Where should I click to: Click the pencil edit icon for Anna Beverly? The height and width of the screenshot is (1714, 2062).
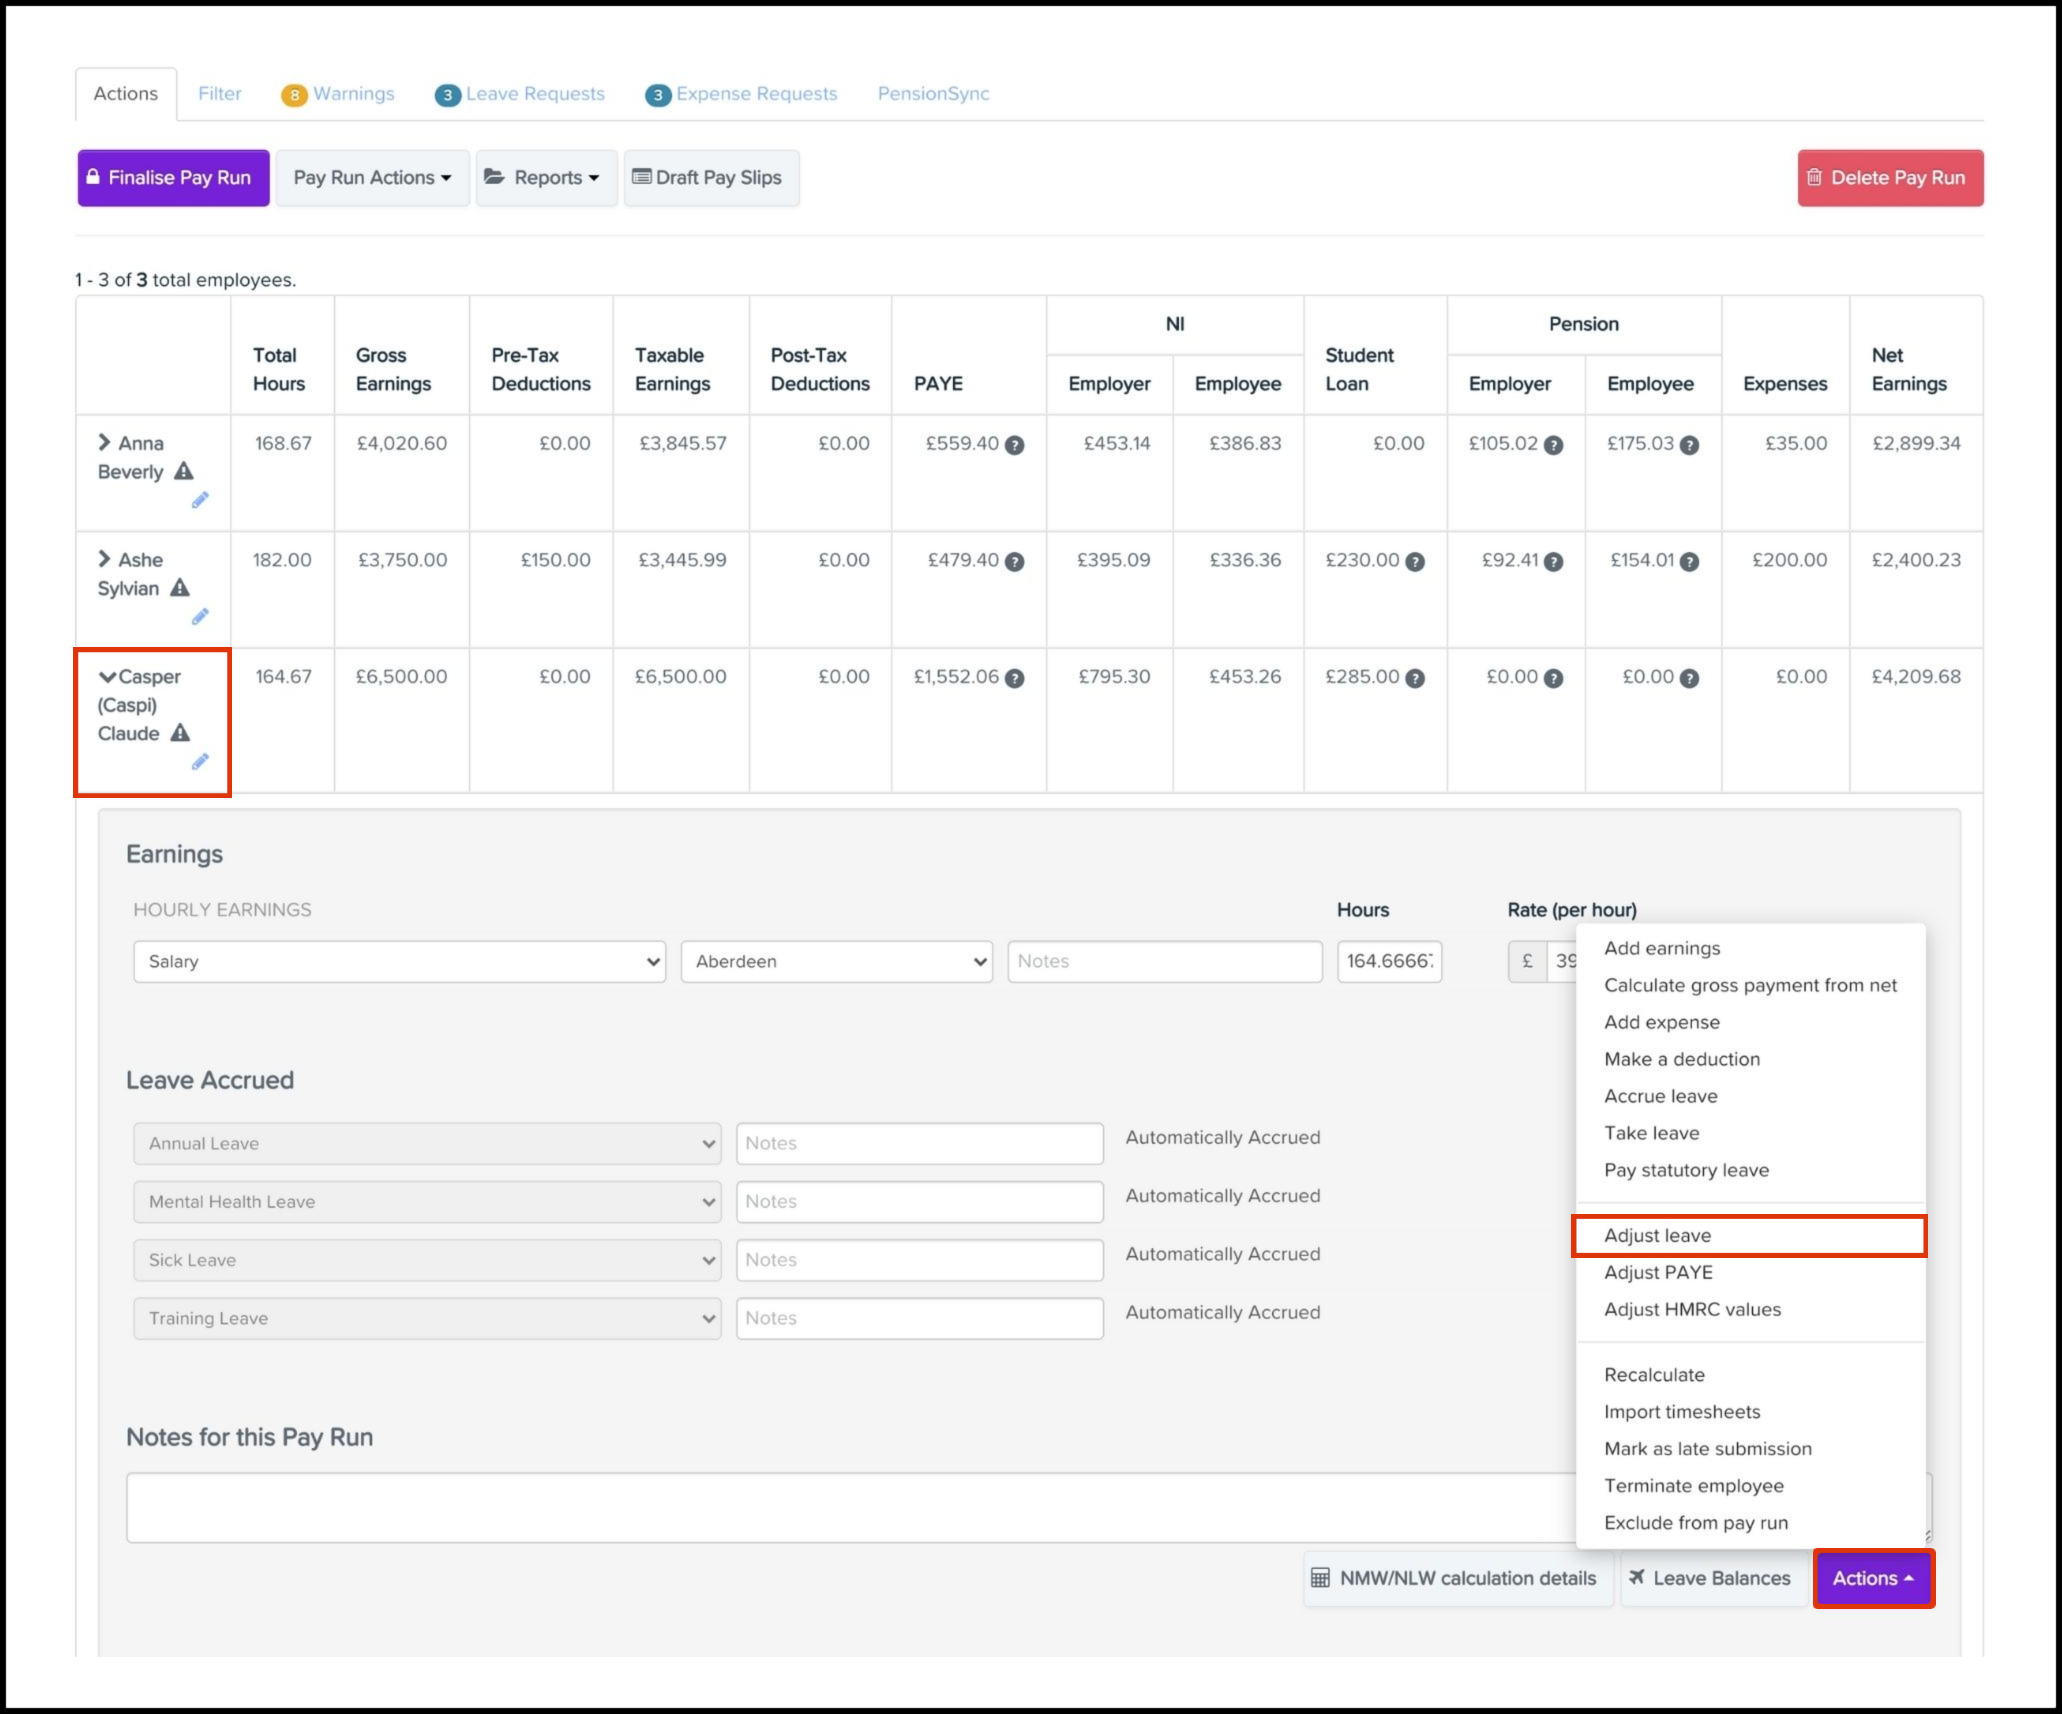[200, 500]
